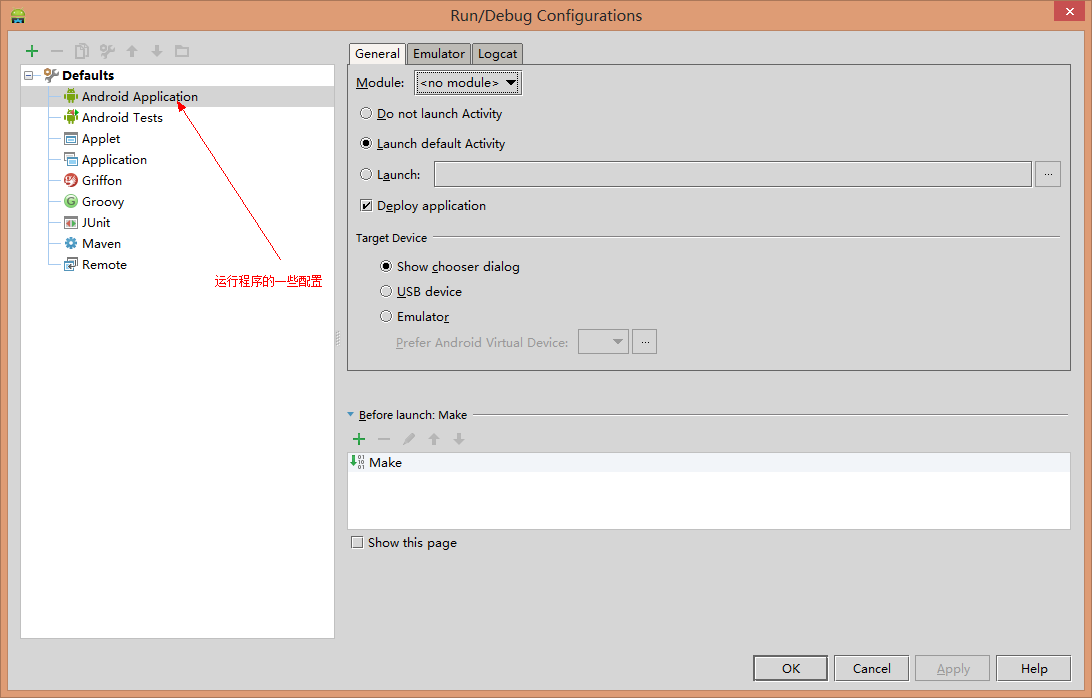1092x698 pixels.
Task: Click the Applet icon in tree
Action: pyautogui.click(x=71, y=139)
